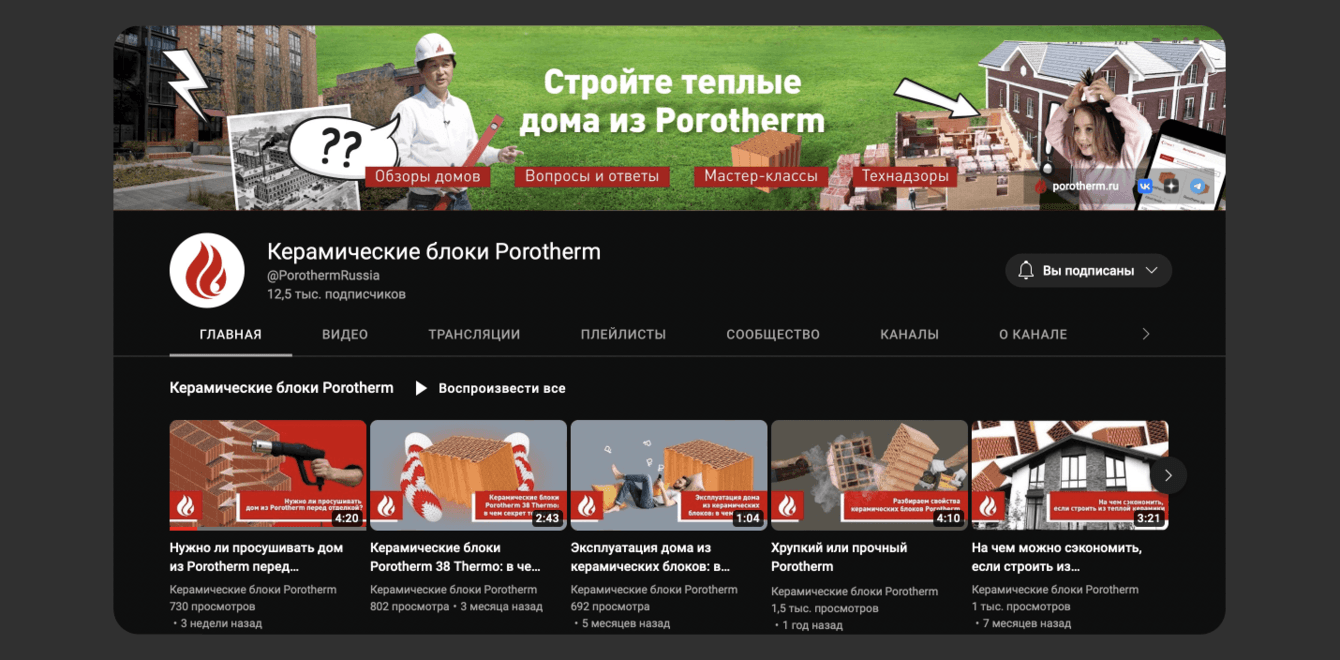
Task: Click the notification bell icon on the subscribe button
Action: 1025,270
